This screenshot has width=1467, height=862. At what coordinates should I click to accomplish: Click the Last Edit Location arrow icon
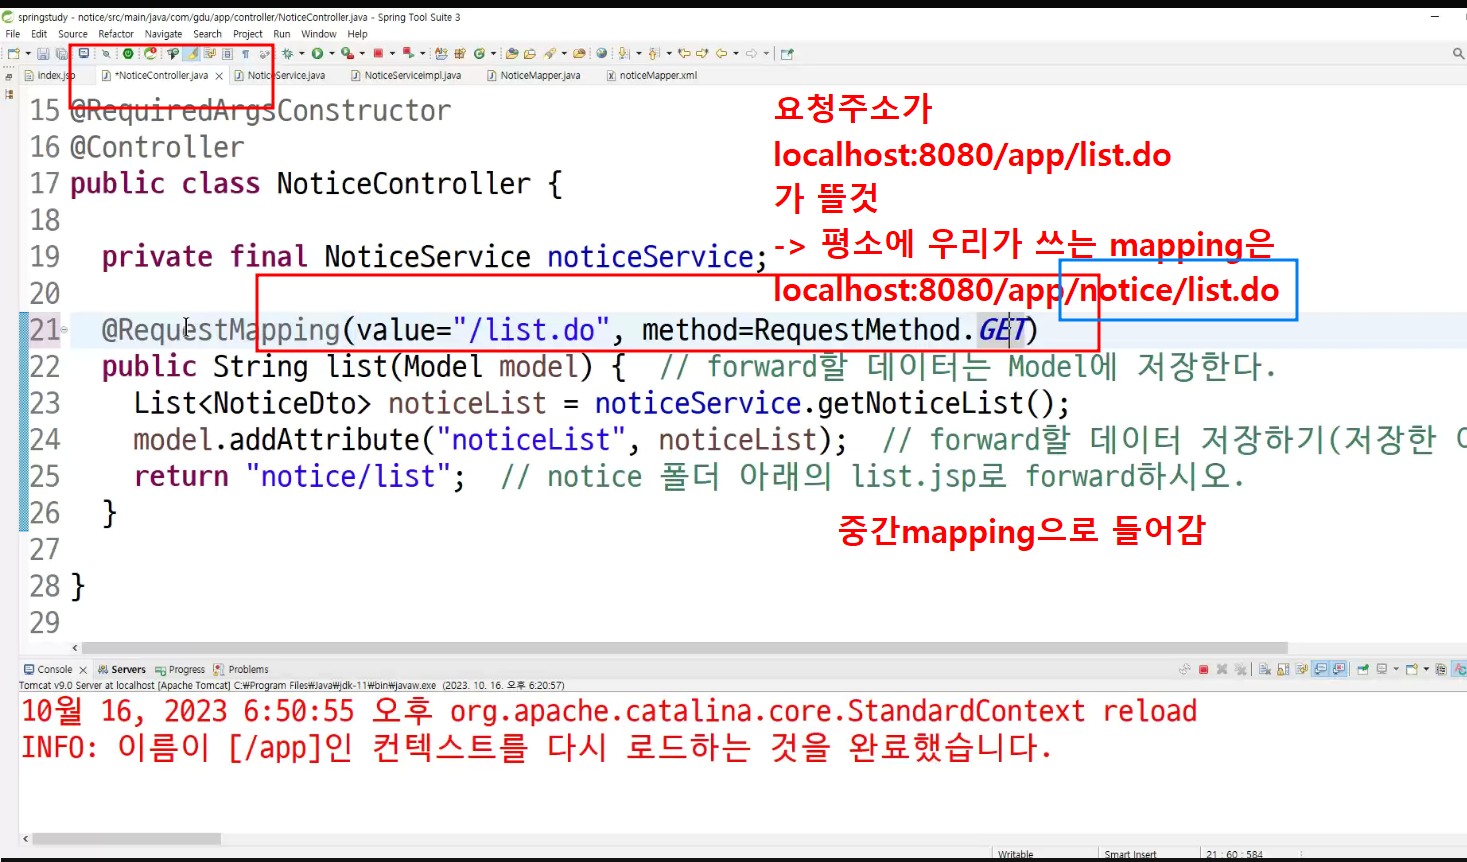pos(684,54)
